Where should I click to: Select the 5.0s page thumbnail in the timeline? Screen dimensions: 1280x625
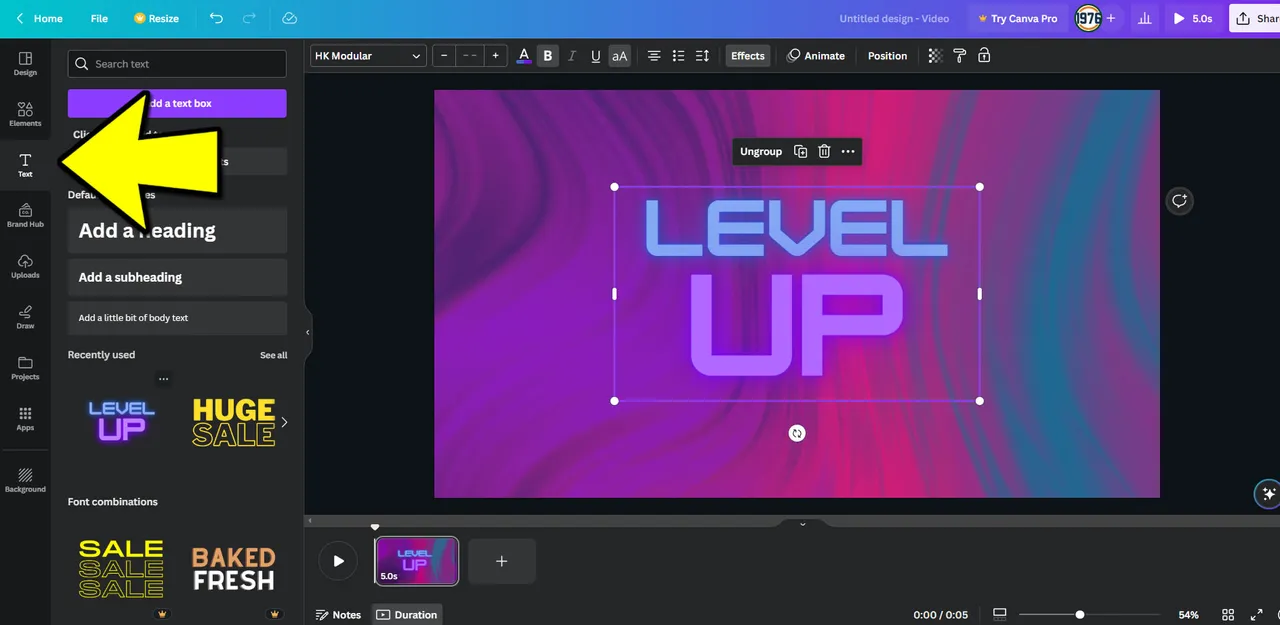pos(416,561)
